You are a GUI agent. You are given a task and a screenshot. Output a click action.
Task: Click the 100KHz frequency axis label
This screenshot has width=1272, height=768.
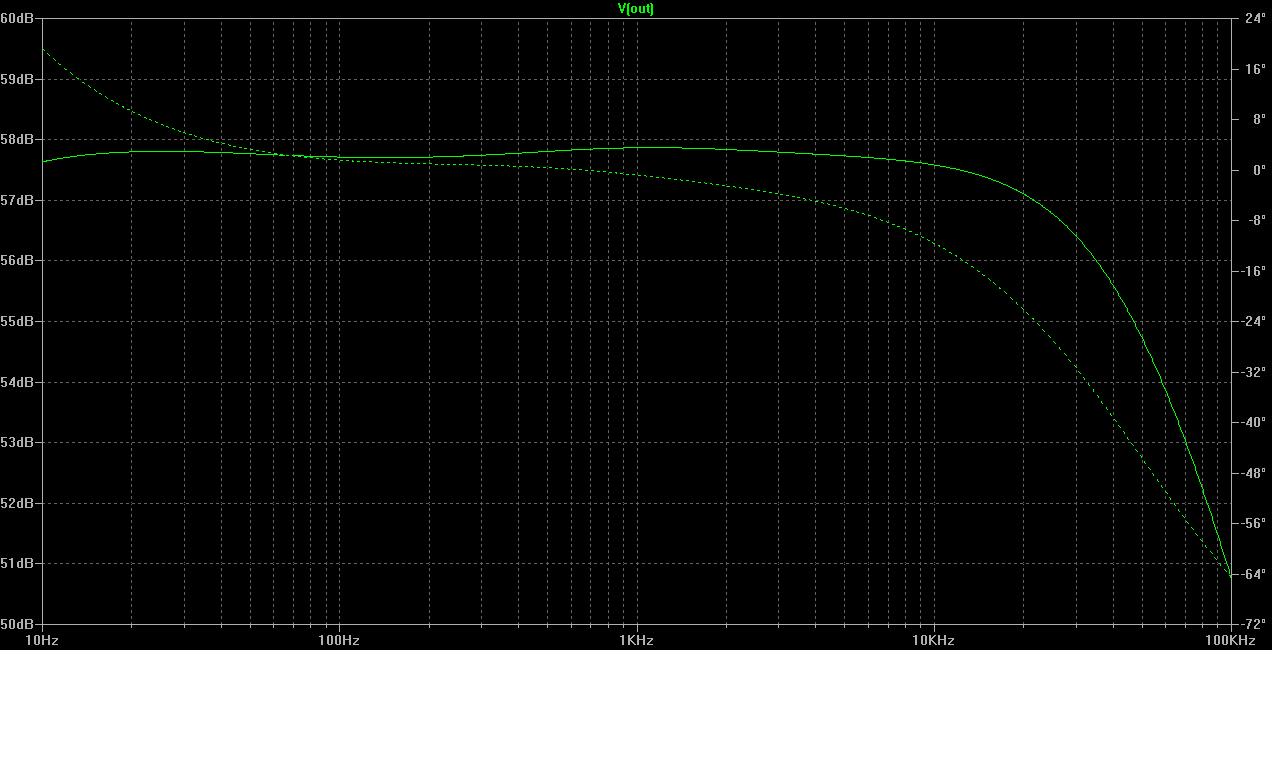1229,640
